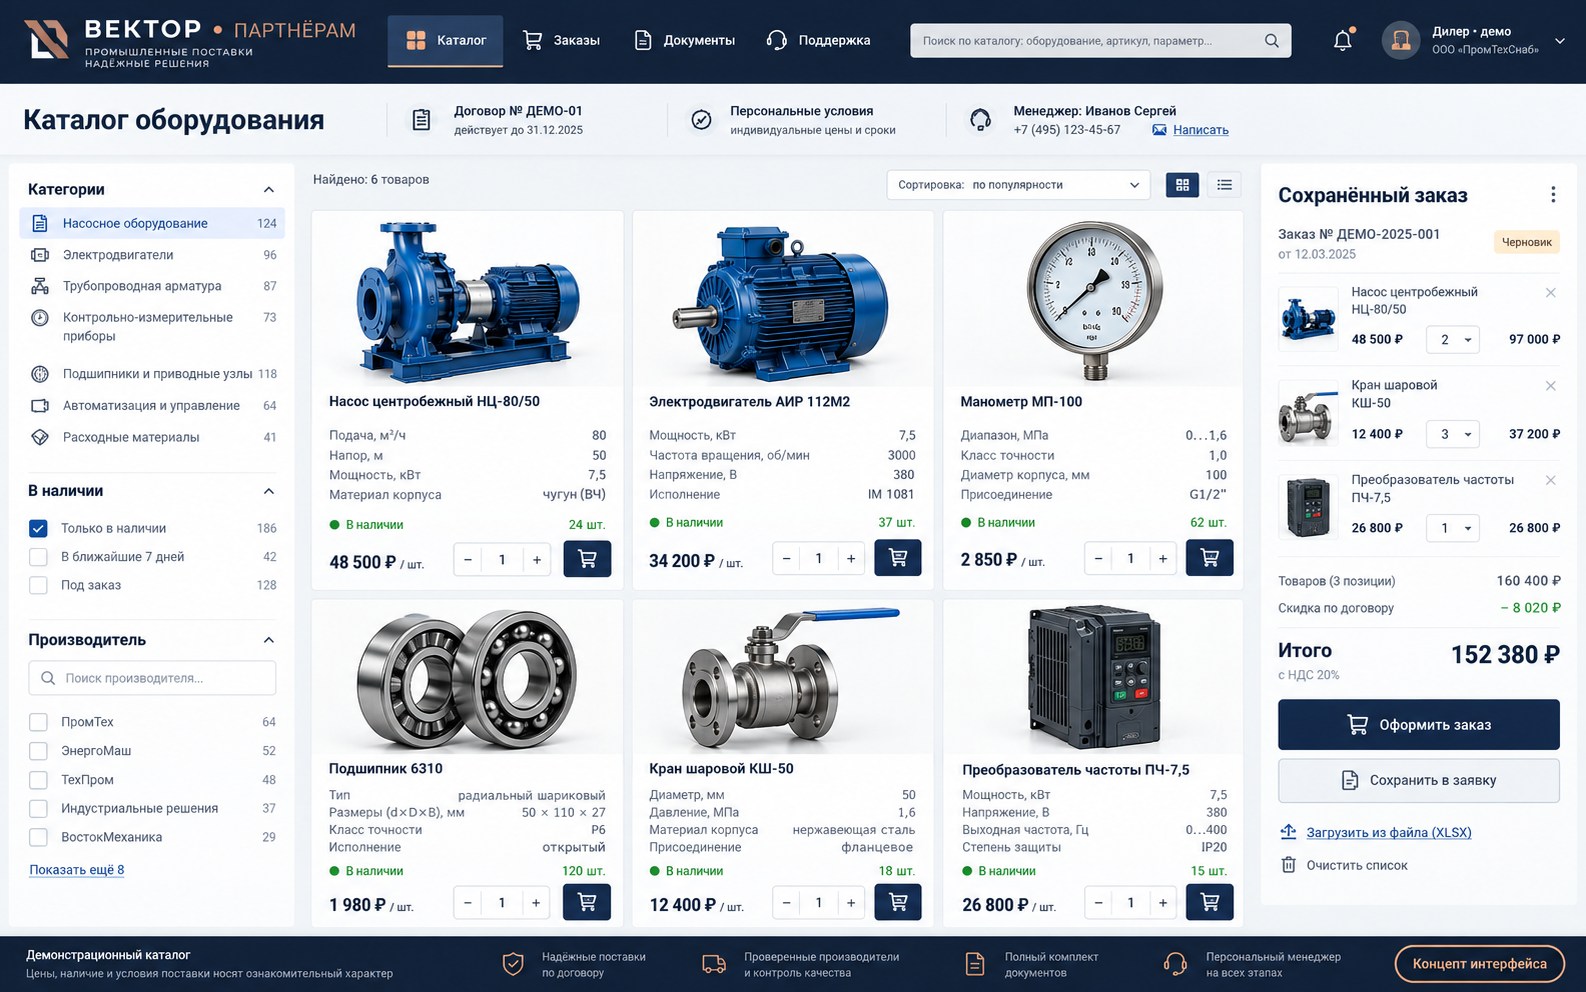Go to Заказы section
The height and width of the screenshot is (992, 1586).
click(x=561, y=41)
